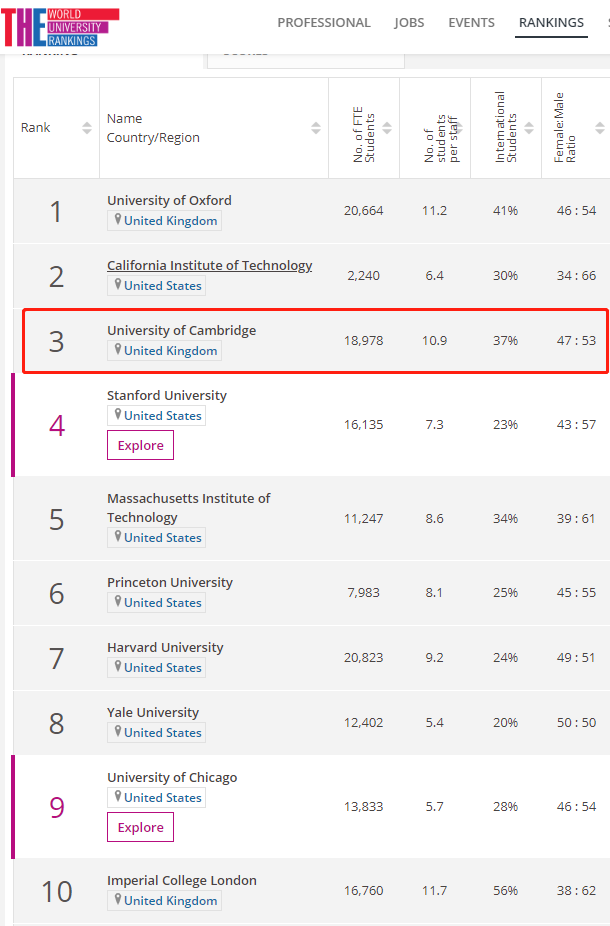Explore University of Chicago button
610x926 pixels.
pos(141,827)
